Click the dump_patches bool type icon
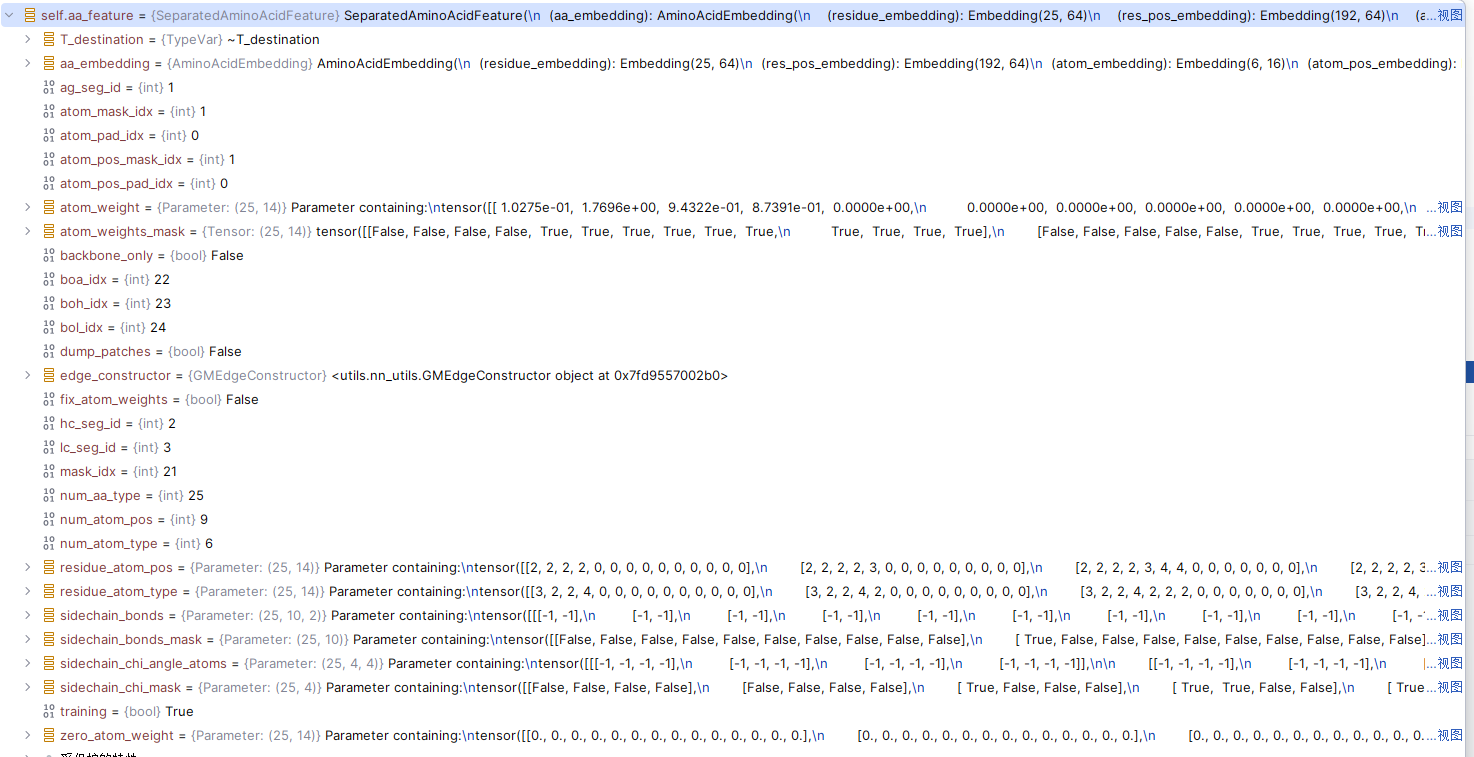1474x757 pixels. click(x=49, y=351)
